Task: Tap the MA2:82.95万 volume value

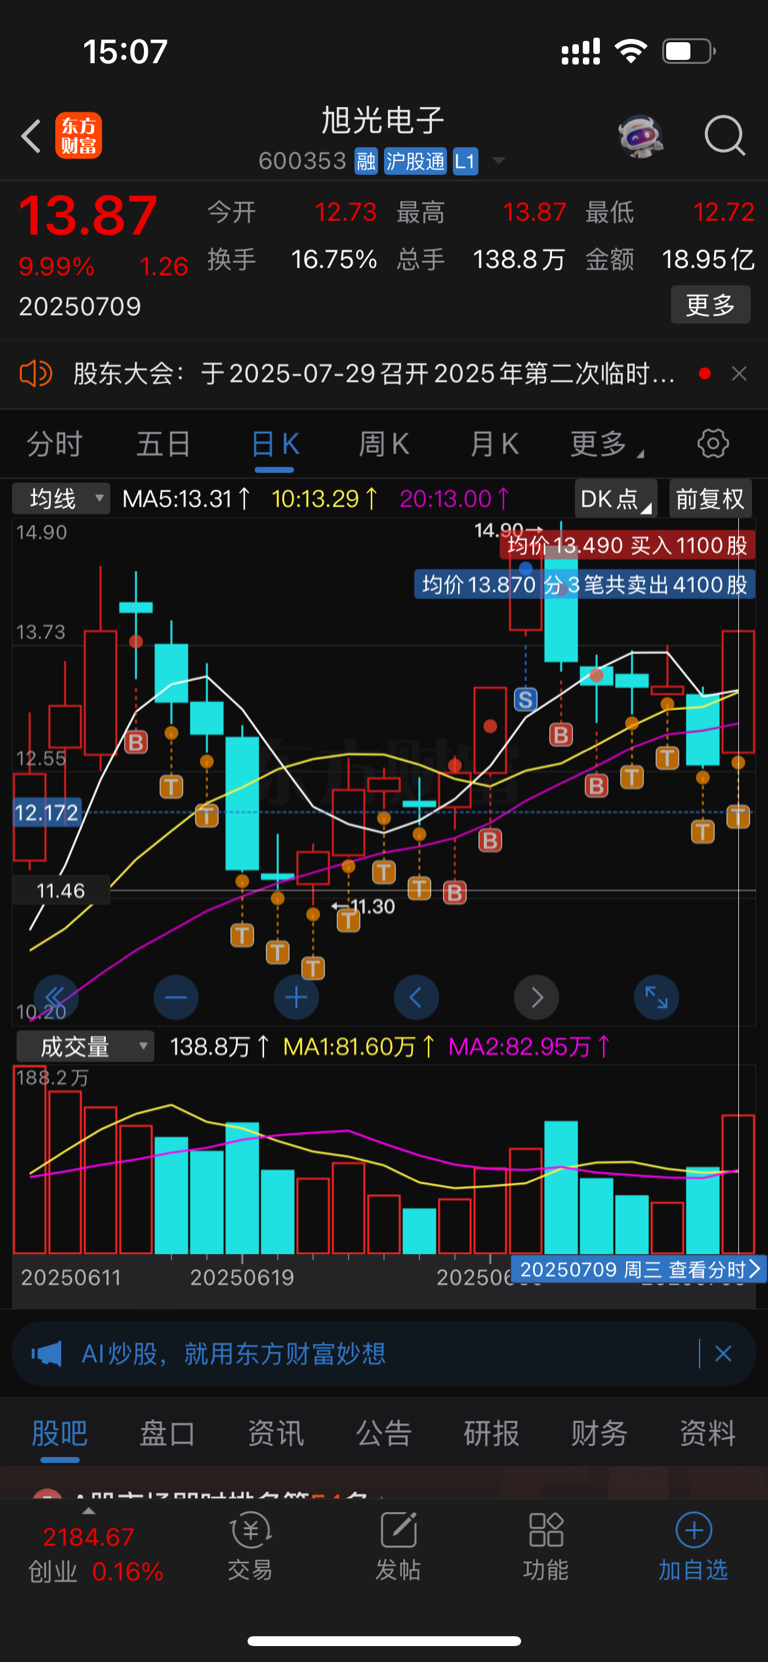Action: pyautogui.click(x=529, y=1046)
